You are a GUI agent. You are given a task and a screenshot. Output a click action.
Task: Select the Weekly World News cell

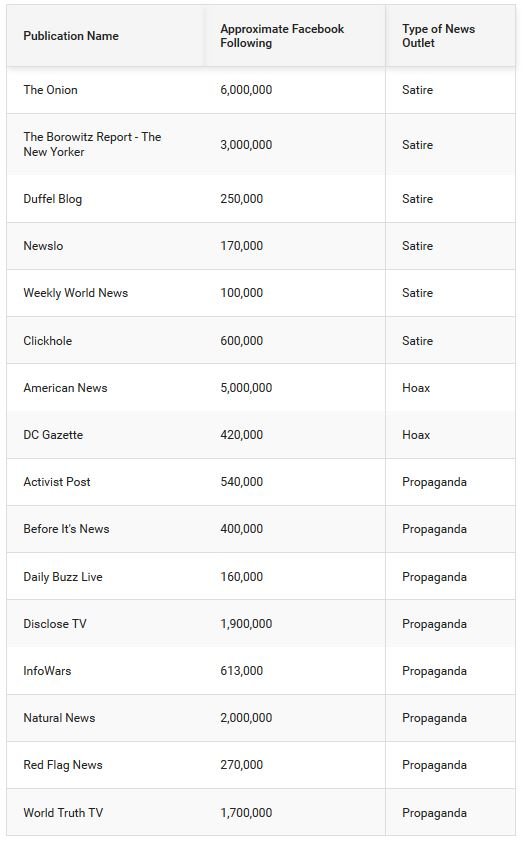(76, 293)
